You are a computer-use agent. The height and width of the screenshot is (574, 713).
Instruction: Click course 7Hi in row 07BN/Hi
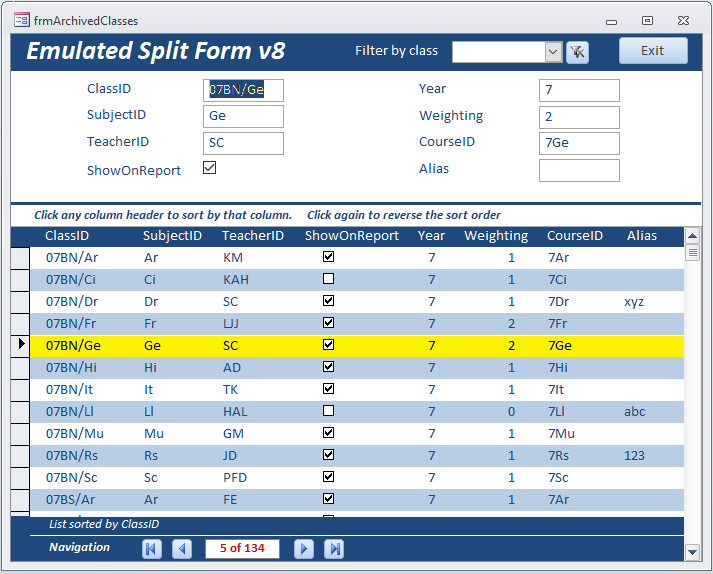click(x=558, y=368)
